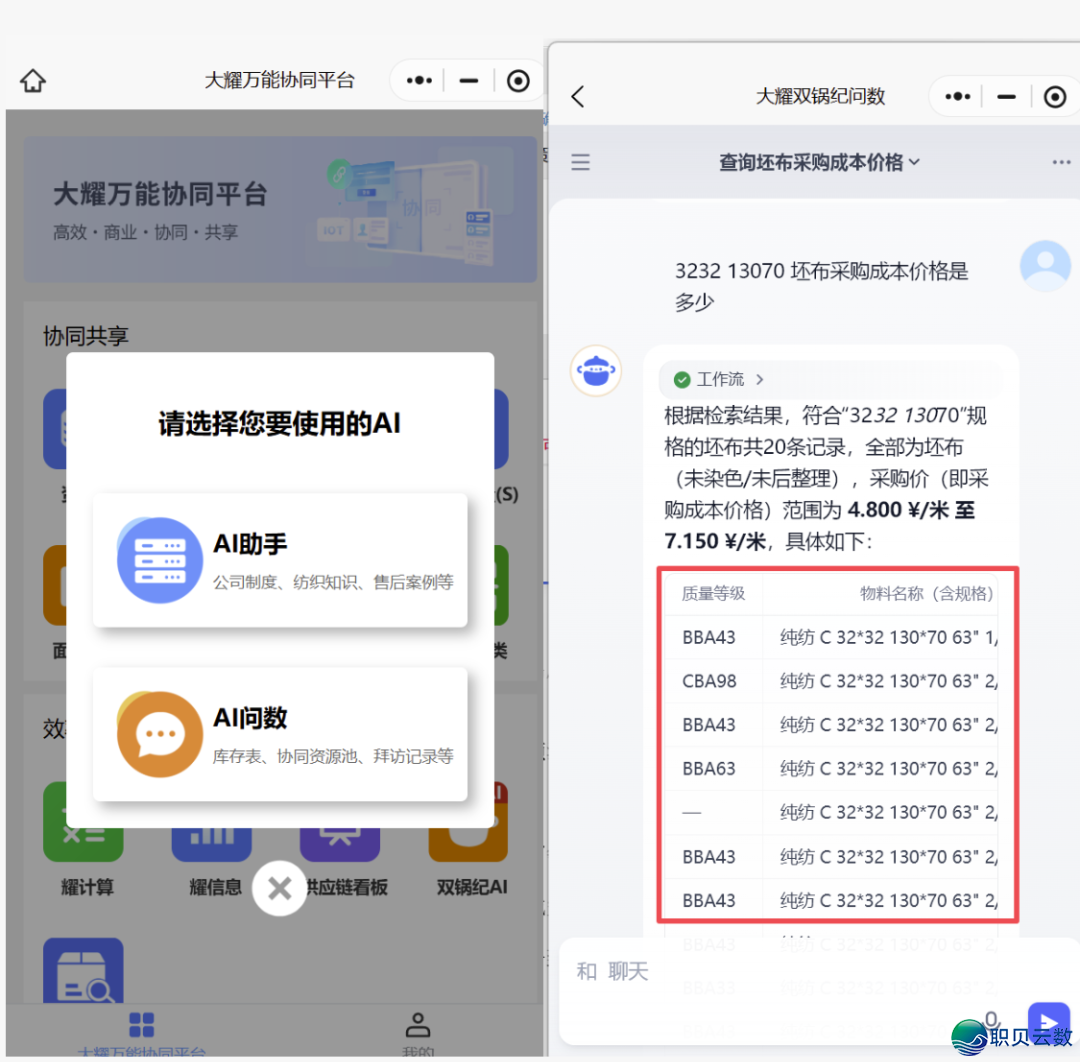Send the message with blue send button
Viewport: 1080px width, 1062px height.
pyautogui.click(x=1048, y=1021)
